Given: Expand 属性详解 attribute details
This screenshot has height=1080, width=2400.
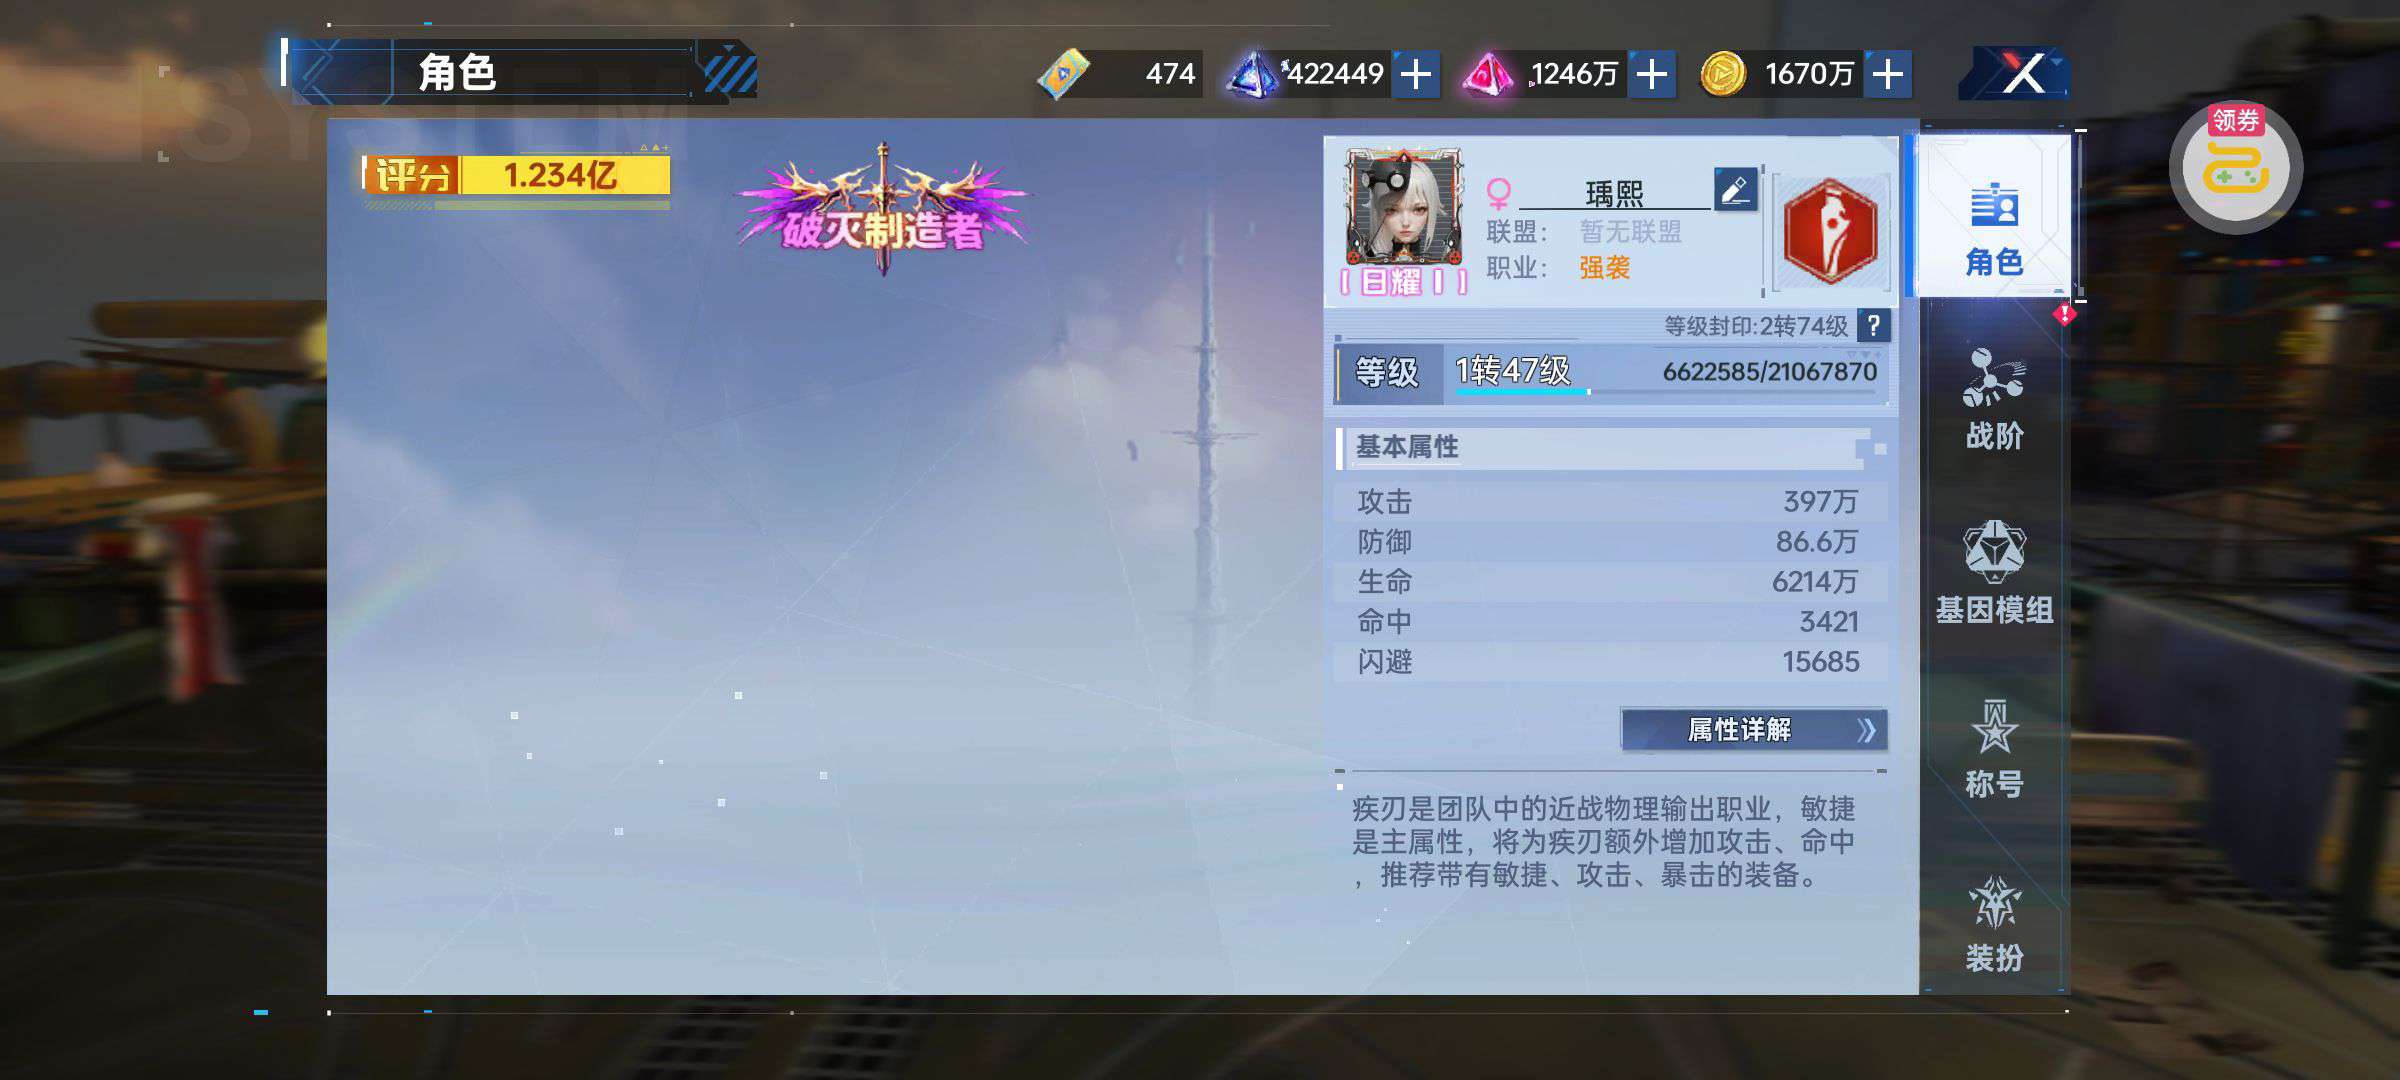Looking at the screenshot, I should (1754, 730).
